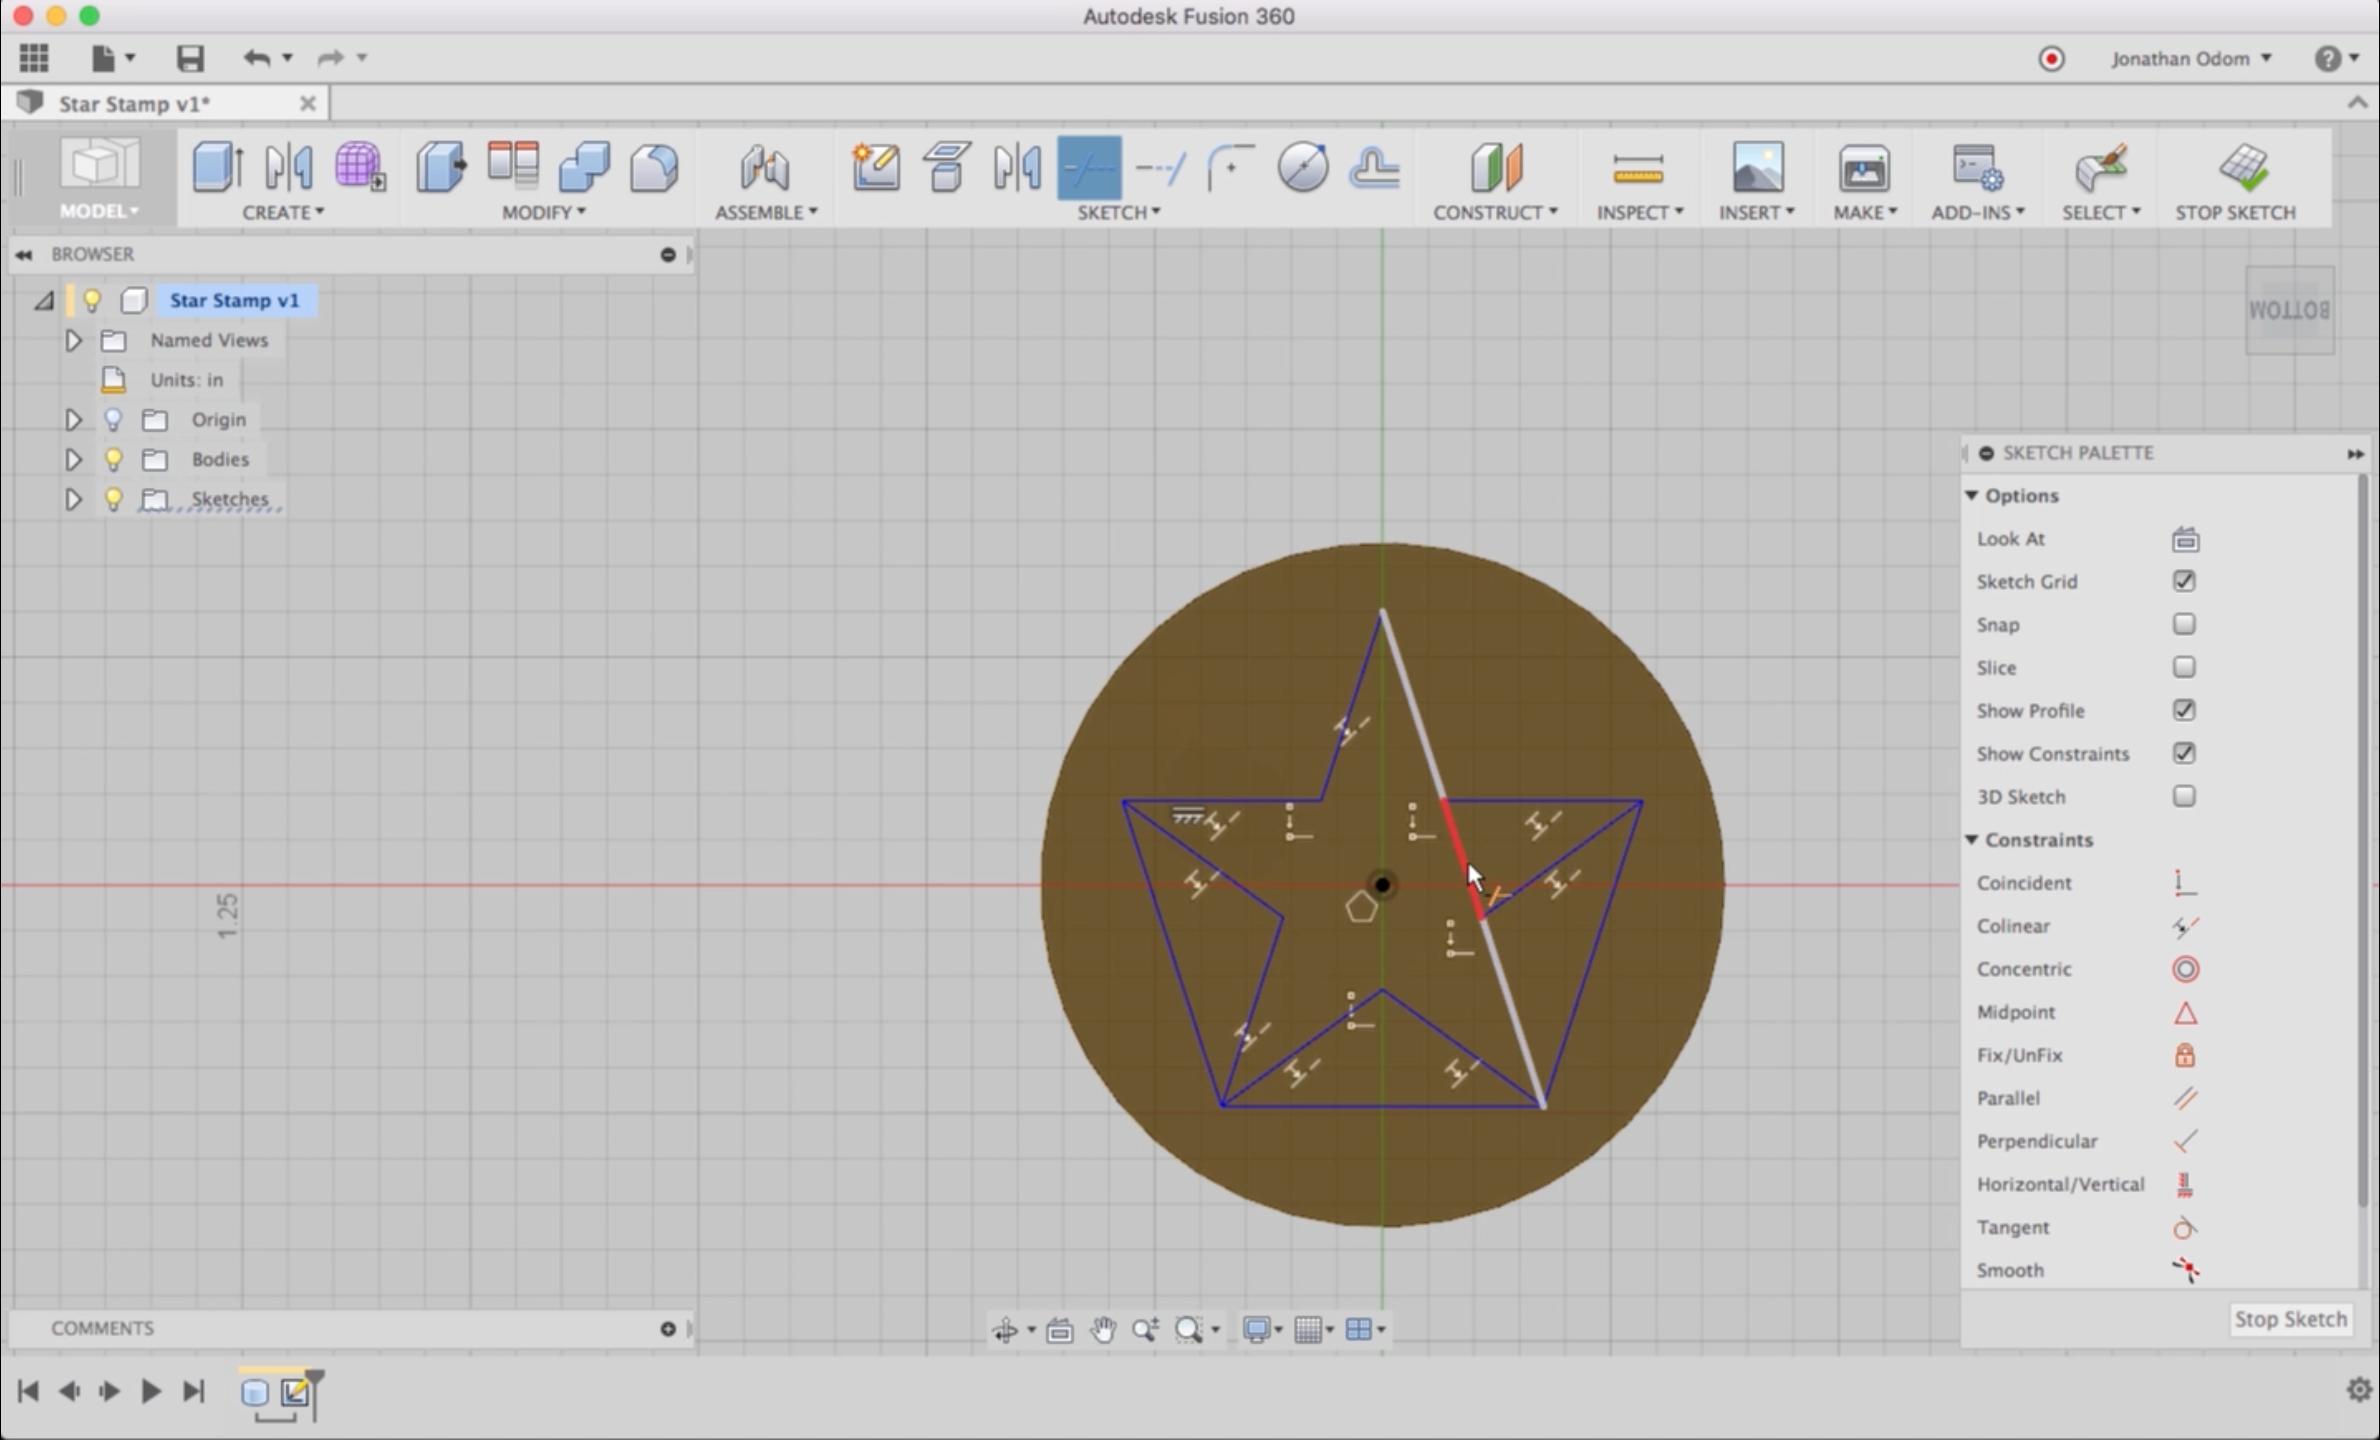The width and height of the screenshot is (2380, 1440).
Task: Uncheck the Sketch Grid checkbox
Action: click(x=2184, y=581)
